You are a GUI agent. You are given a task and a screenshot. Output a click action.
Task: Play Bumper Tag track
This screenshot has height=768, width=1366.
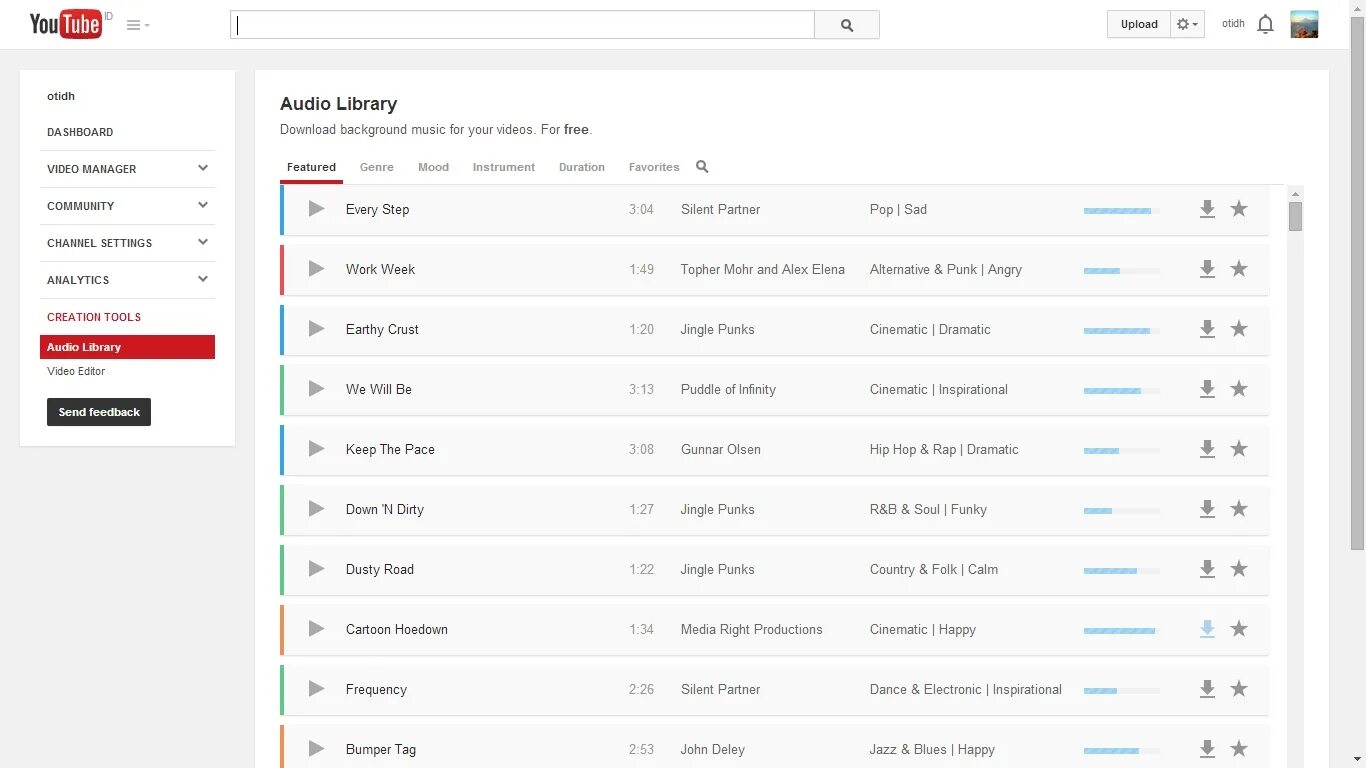[316, 748]
